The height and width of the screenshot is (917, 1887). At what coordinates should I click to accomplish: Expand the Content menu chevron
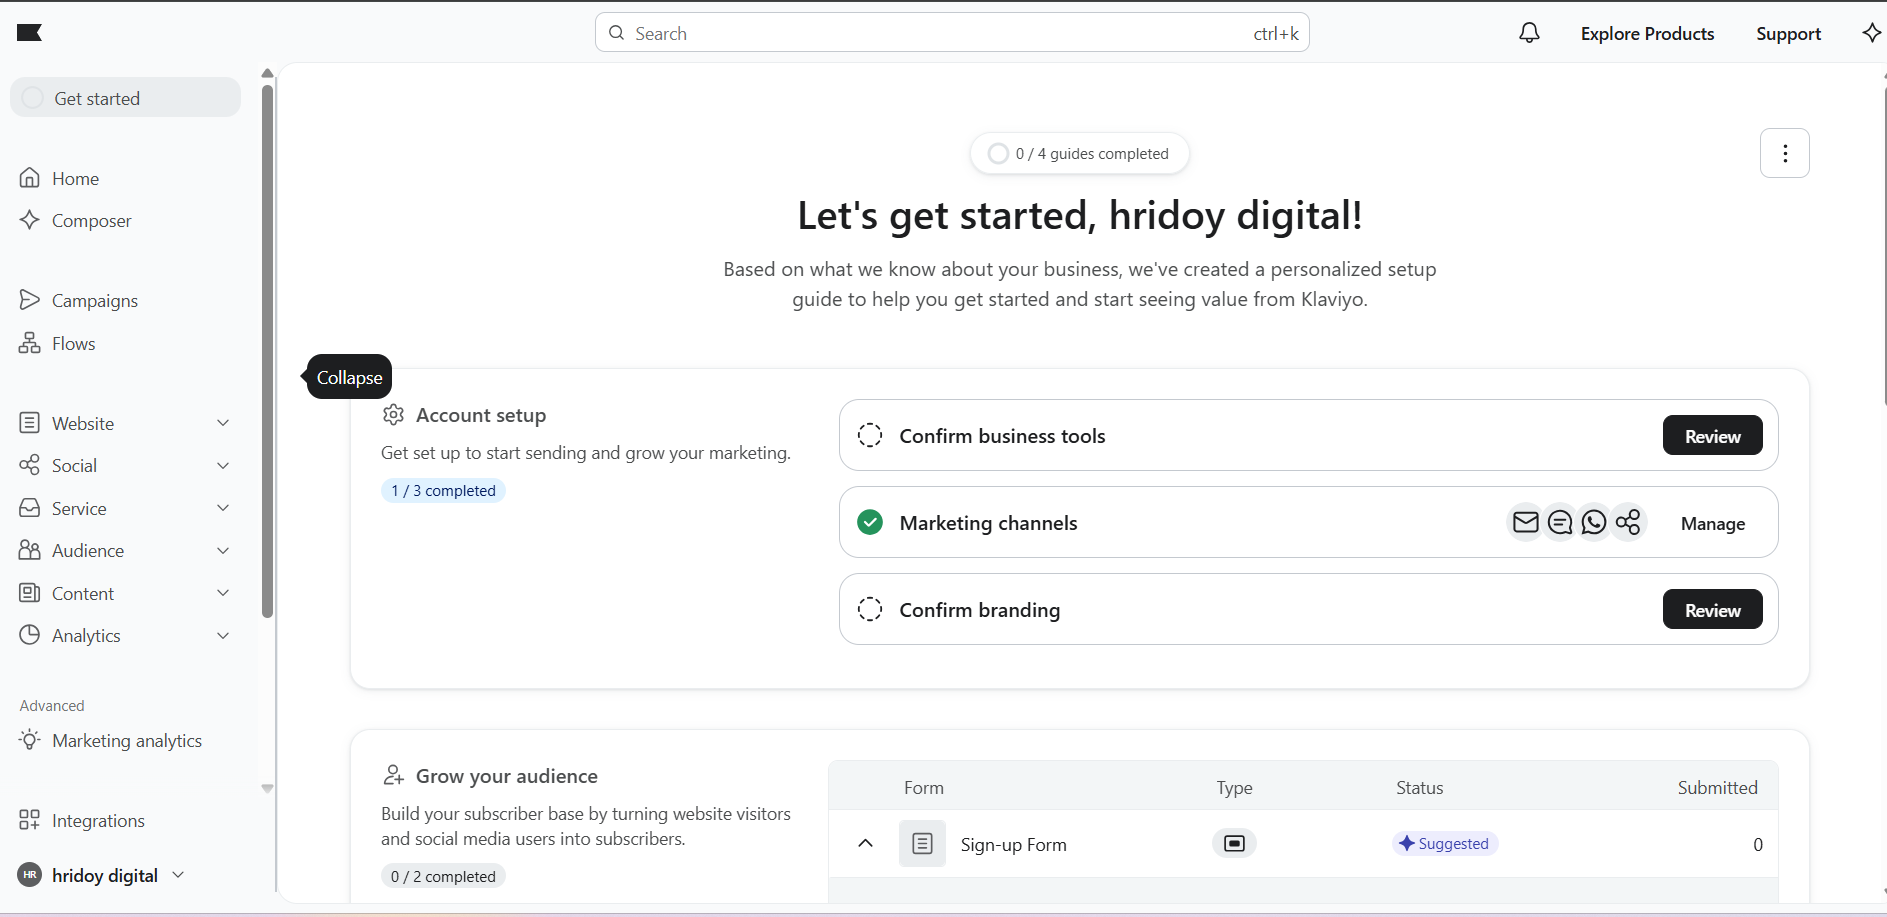click(223, 593)
